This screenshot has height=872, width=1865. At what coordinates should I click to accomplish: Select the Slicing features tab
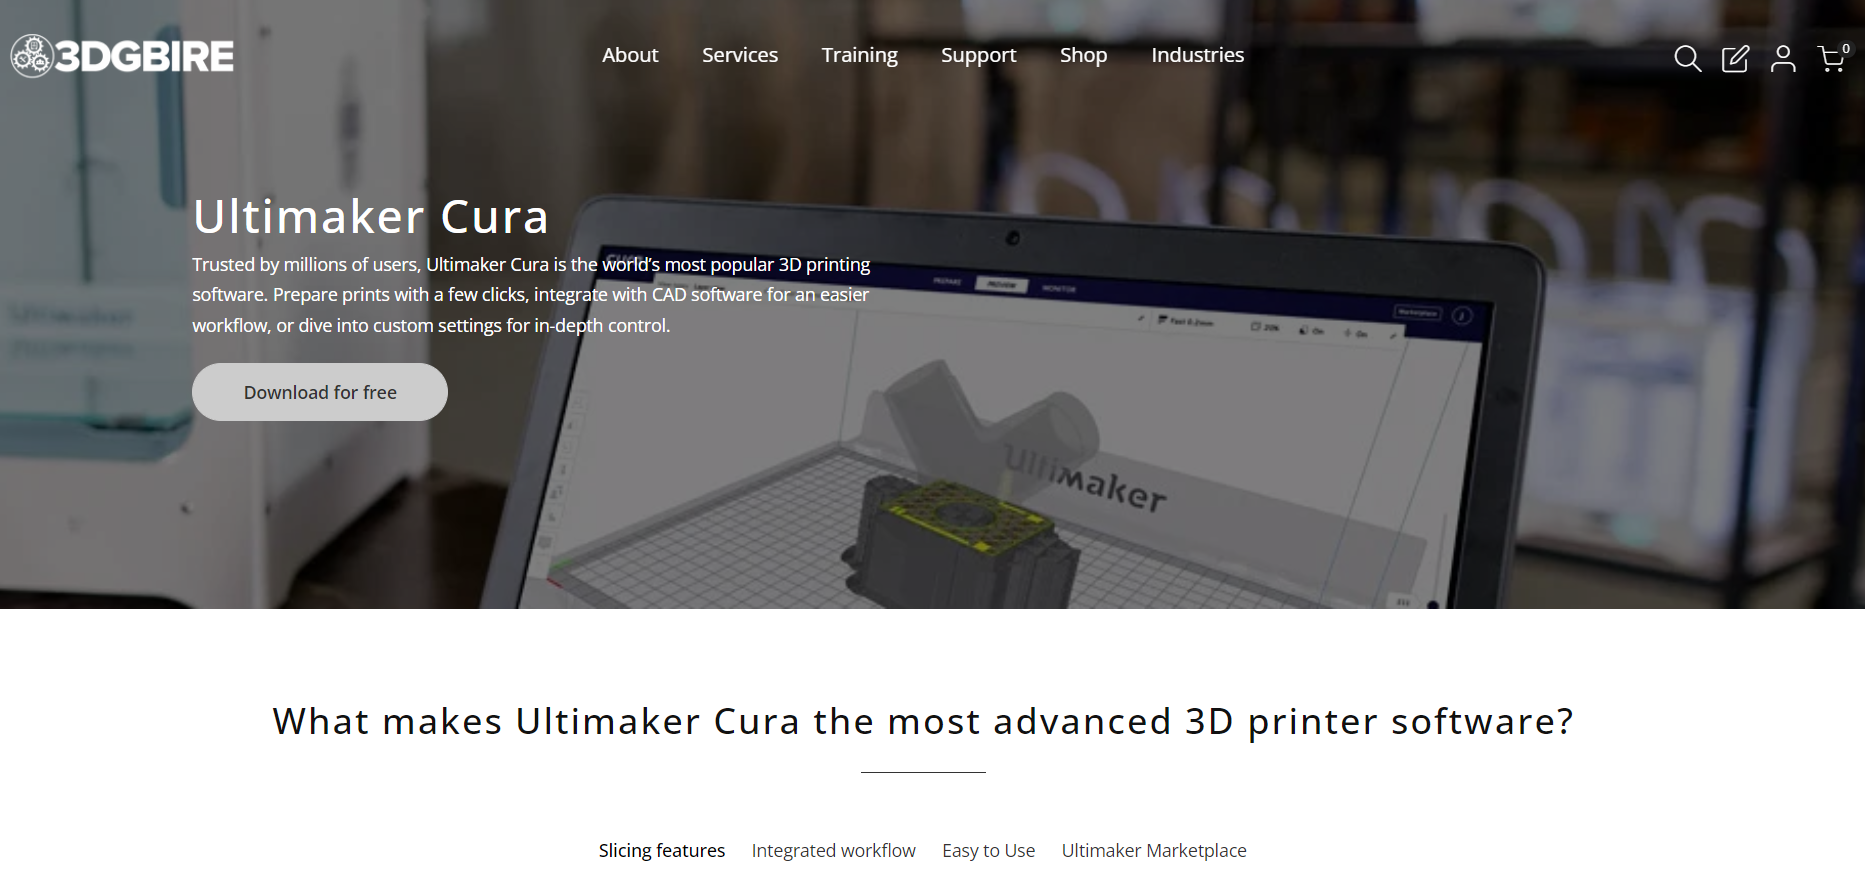pyautogui.click(x=662, y=850)
